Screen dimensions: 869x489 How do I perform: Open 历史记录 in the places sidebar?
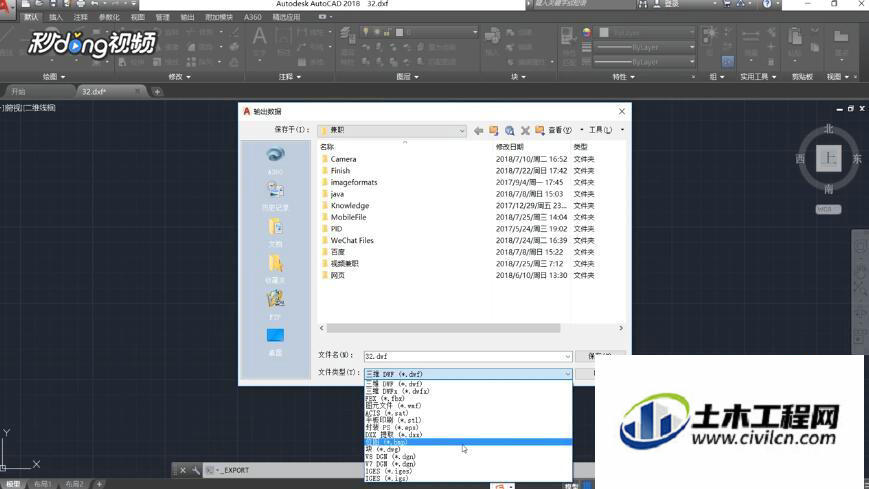point(275,196)
